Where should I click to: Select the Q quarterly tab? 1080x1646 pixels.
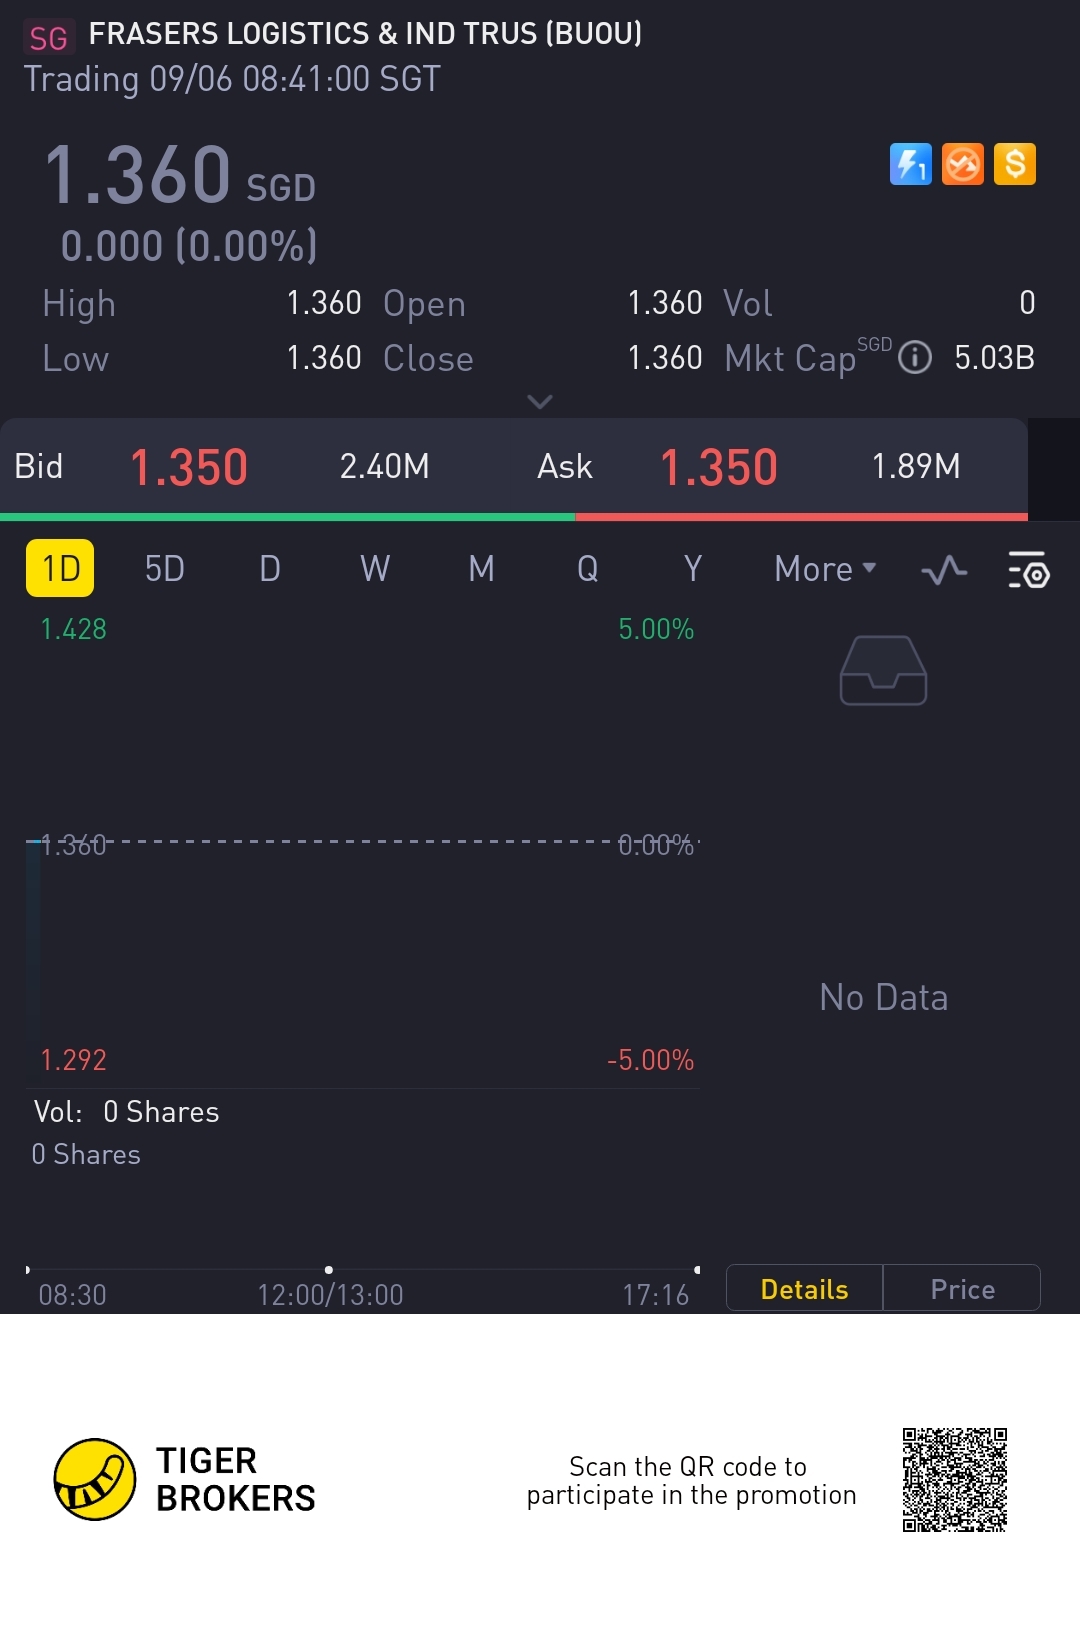click(588, 569)
